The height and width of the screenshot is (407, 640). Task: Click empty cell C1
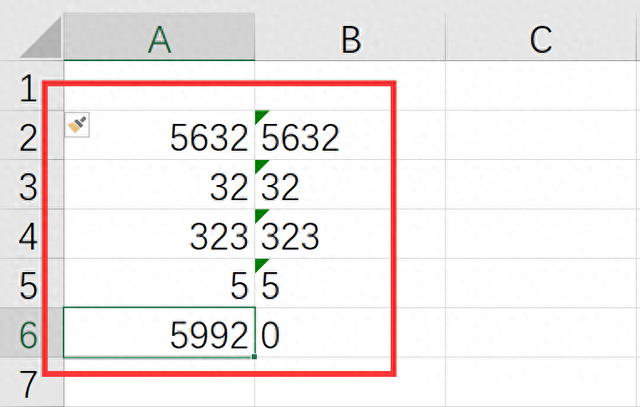[541, 86]
